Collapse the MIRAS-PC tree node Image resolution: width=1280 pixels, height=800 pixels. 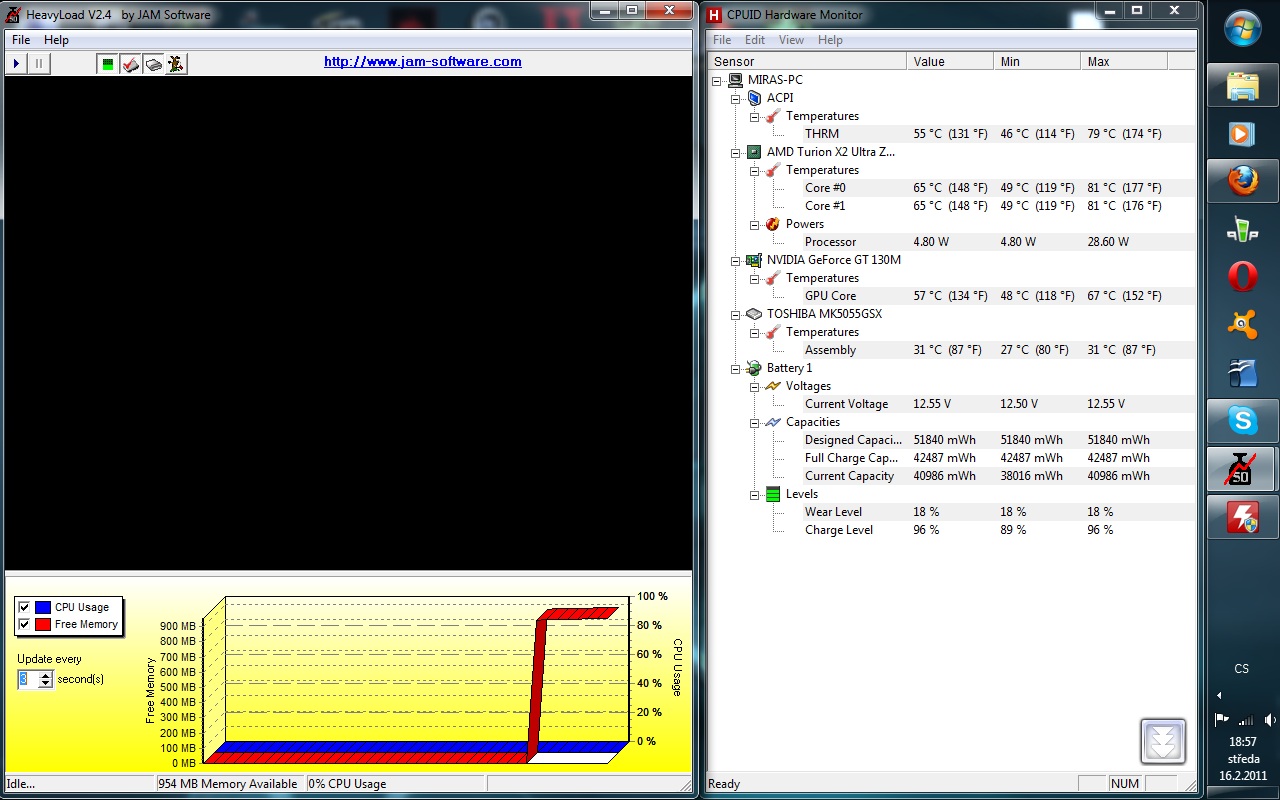pos(717,80)
